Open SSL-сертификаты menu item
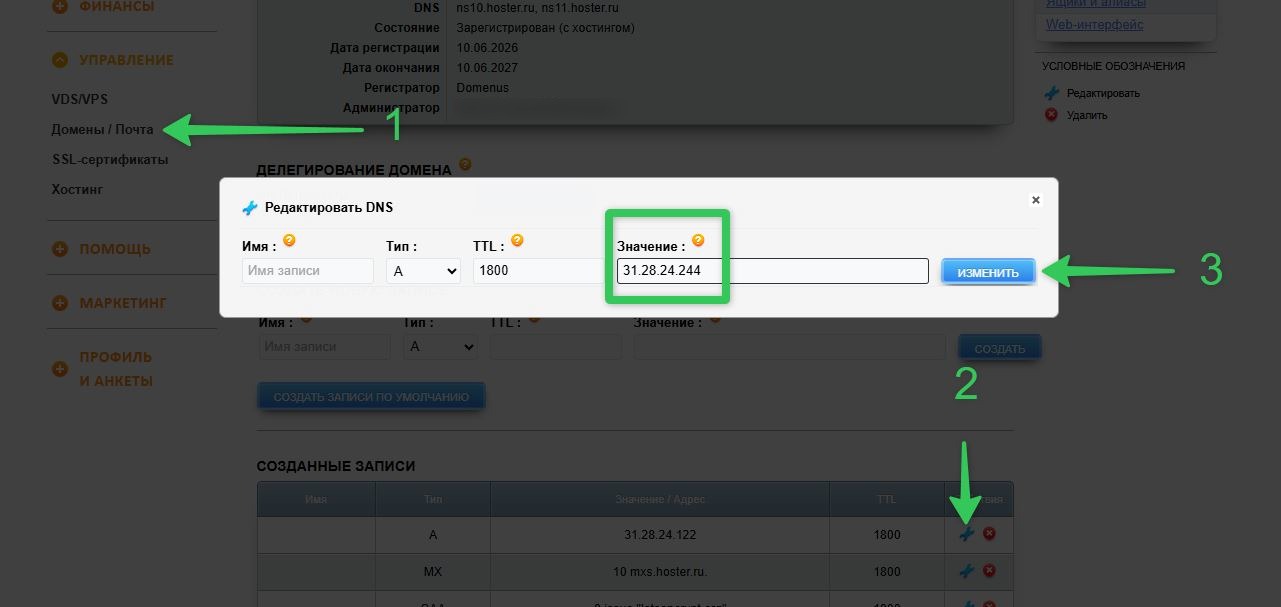Image resolution: width=1281 pixels, height=607 pixels. pyautogui.click(x=110, y=160)
